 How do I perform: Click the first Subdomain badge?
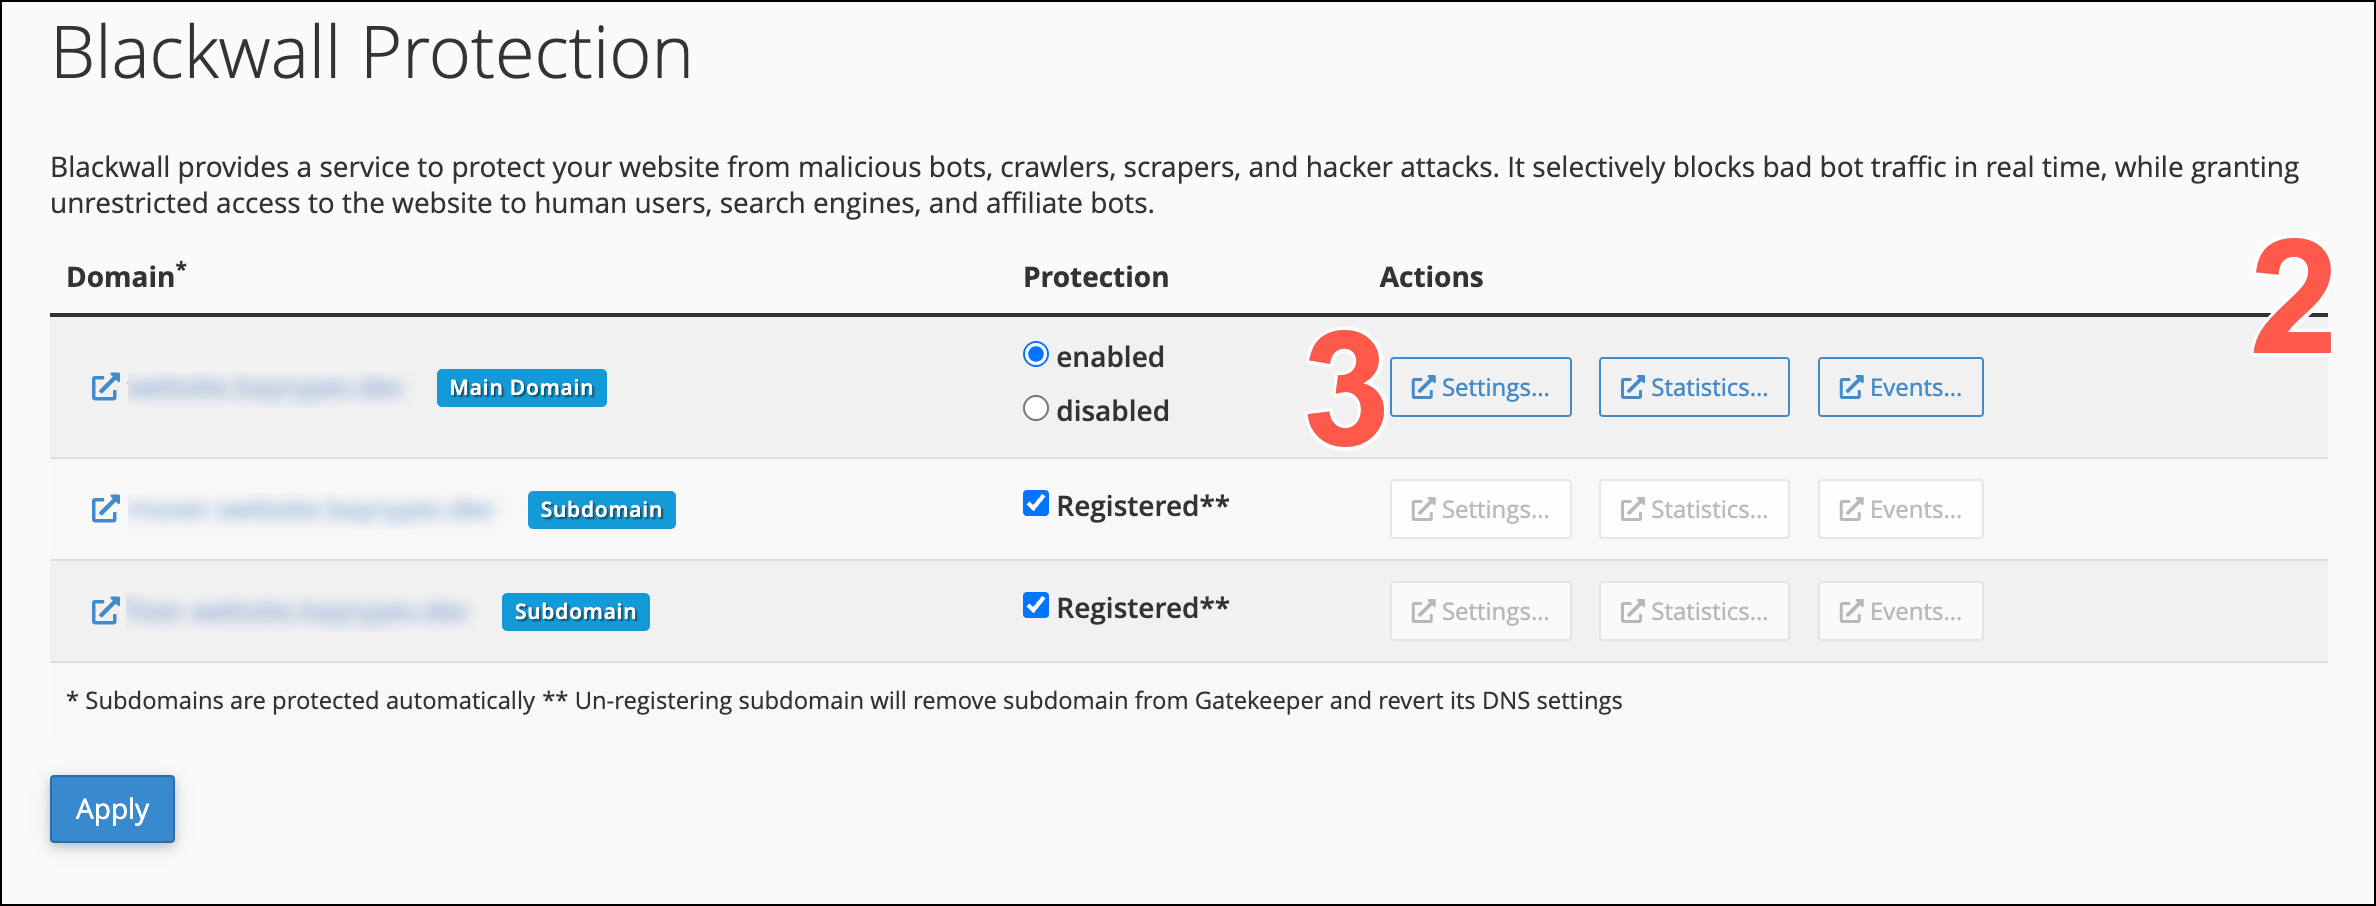coord(602,510)
